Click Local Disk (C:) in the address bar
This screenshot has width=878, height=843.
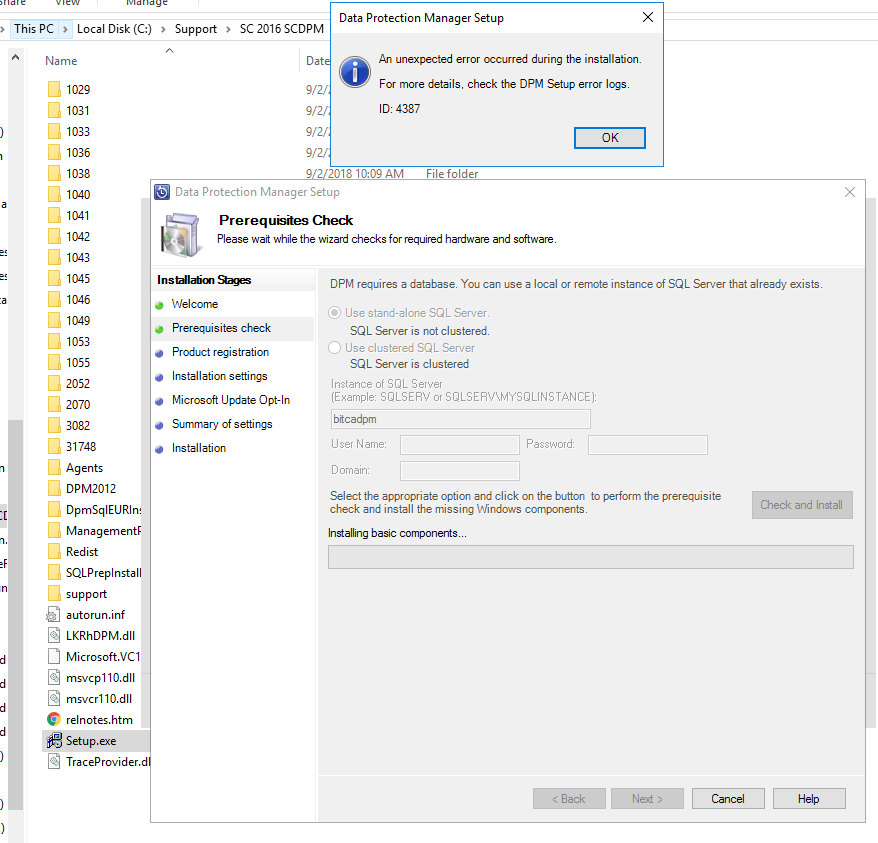pyautogui.click(x=114, y=29)
